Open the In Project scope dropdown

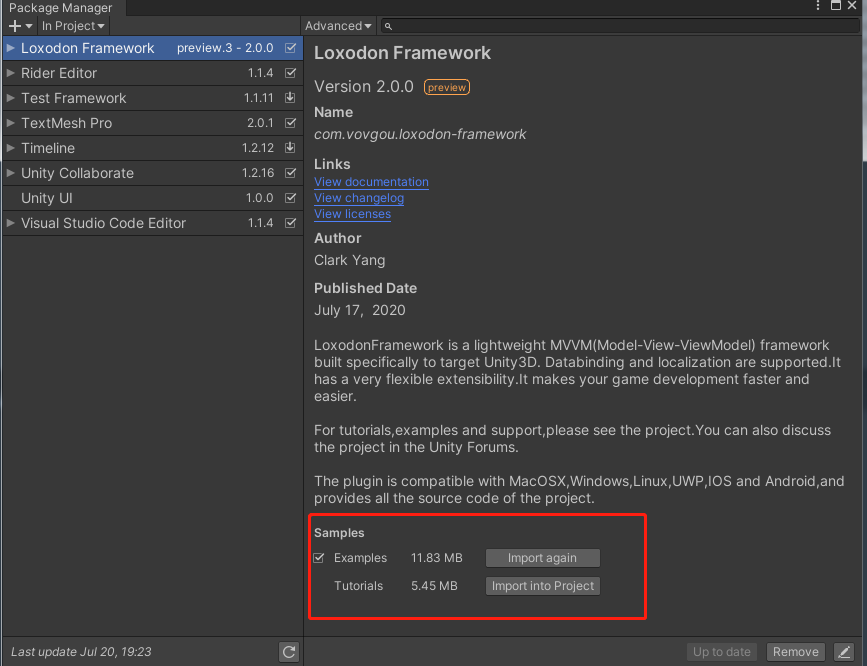(x=73, y=26)
